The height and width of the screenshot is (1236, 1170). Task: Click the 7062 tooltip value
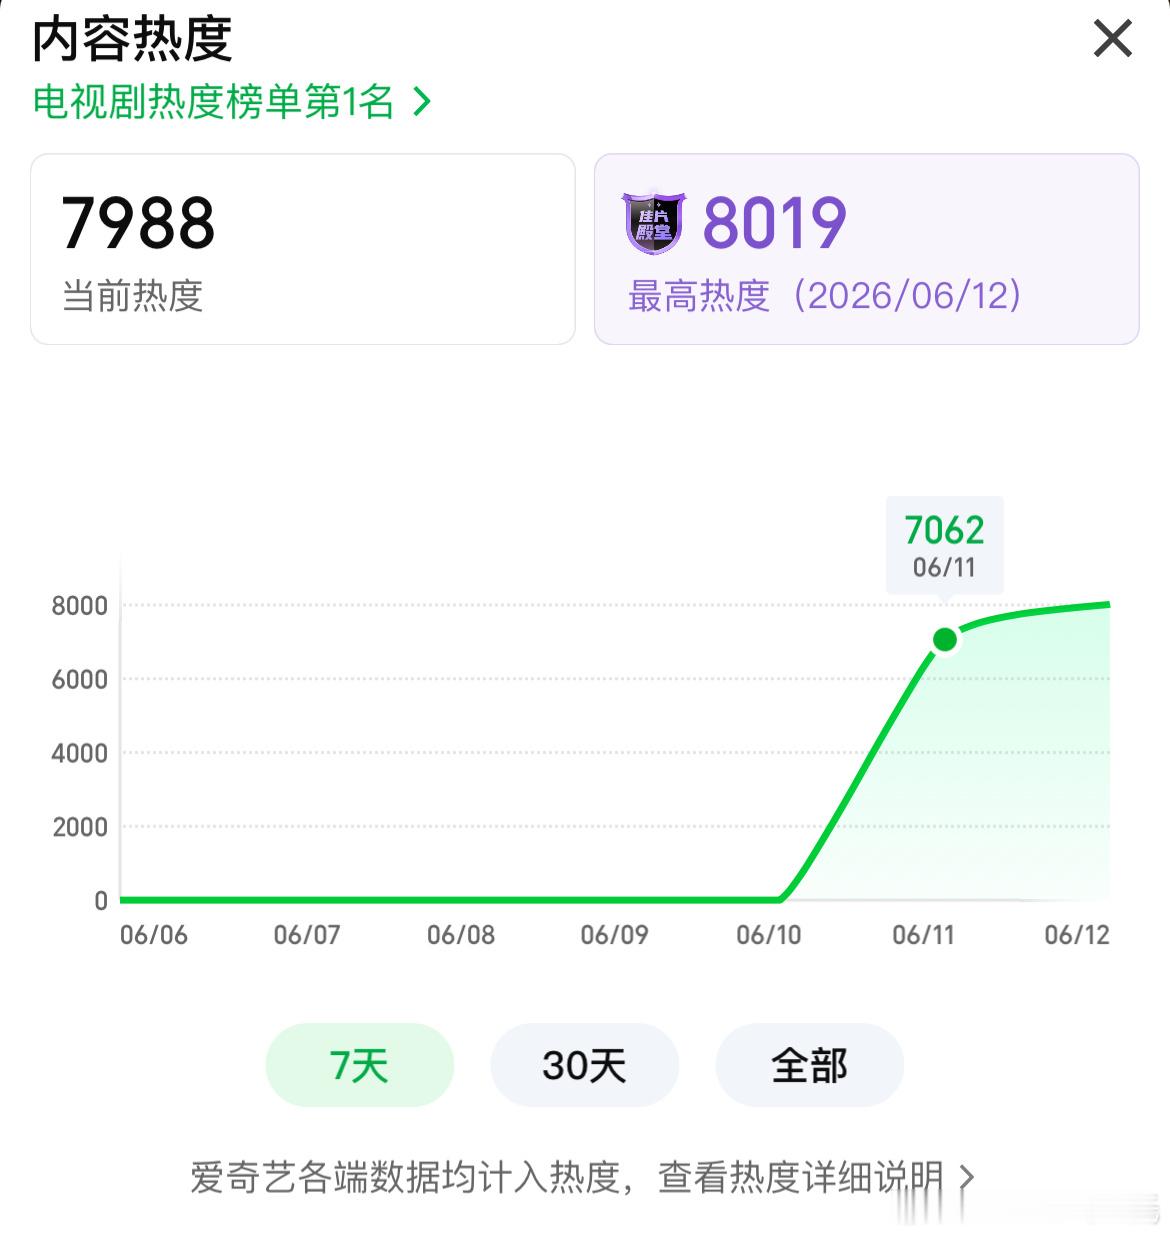(x=944, y=530)
